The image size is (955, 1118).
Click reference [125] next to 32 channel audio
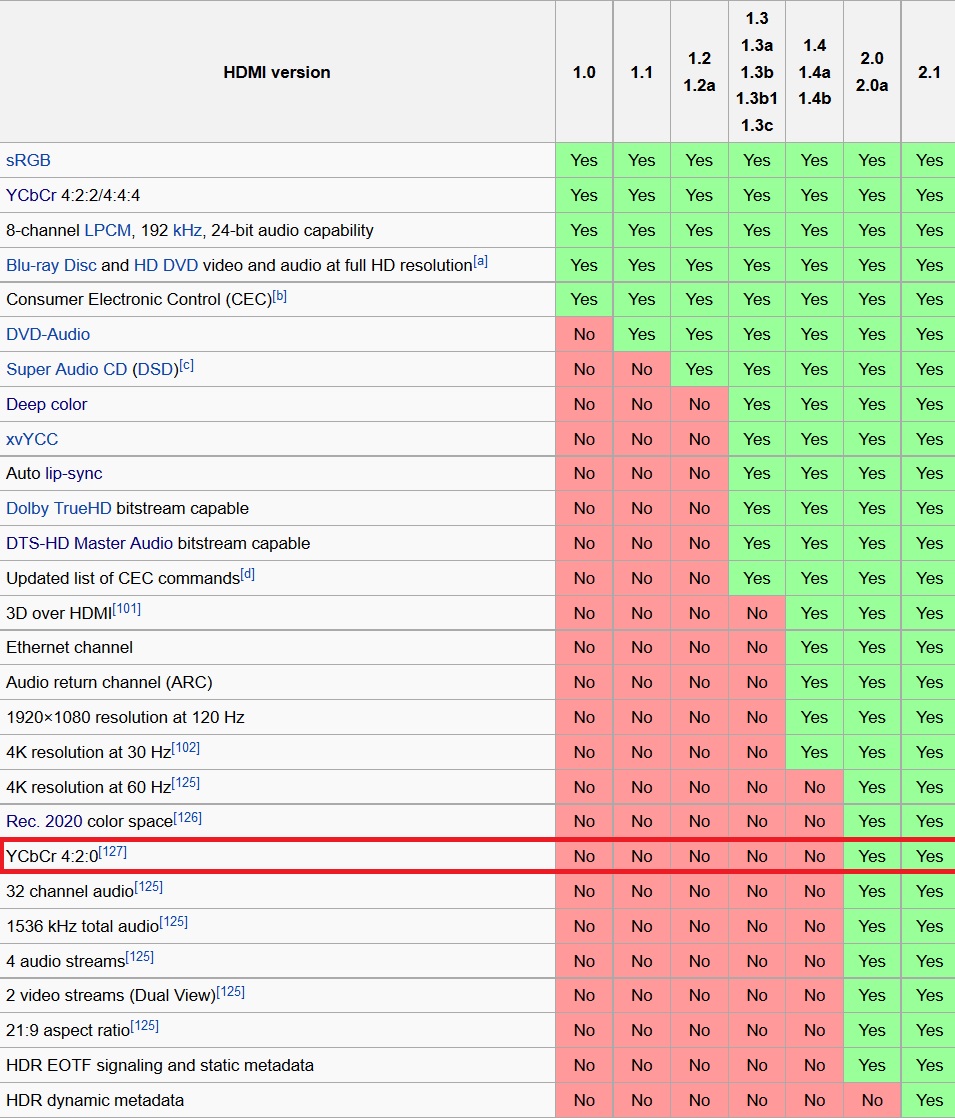(x=148, y=886)
